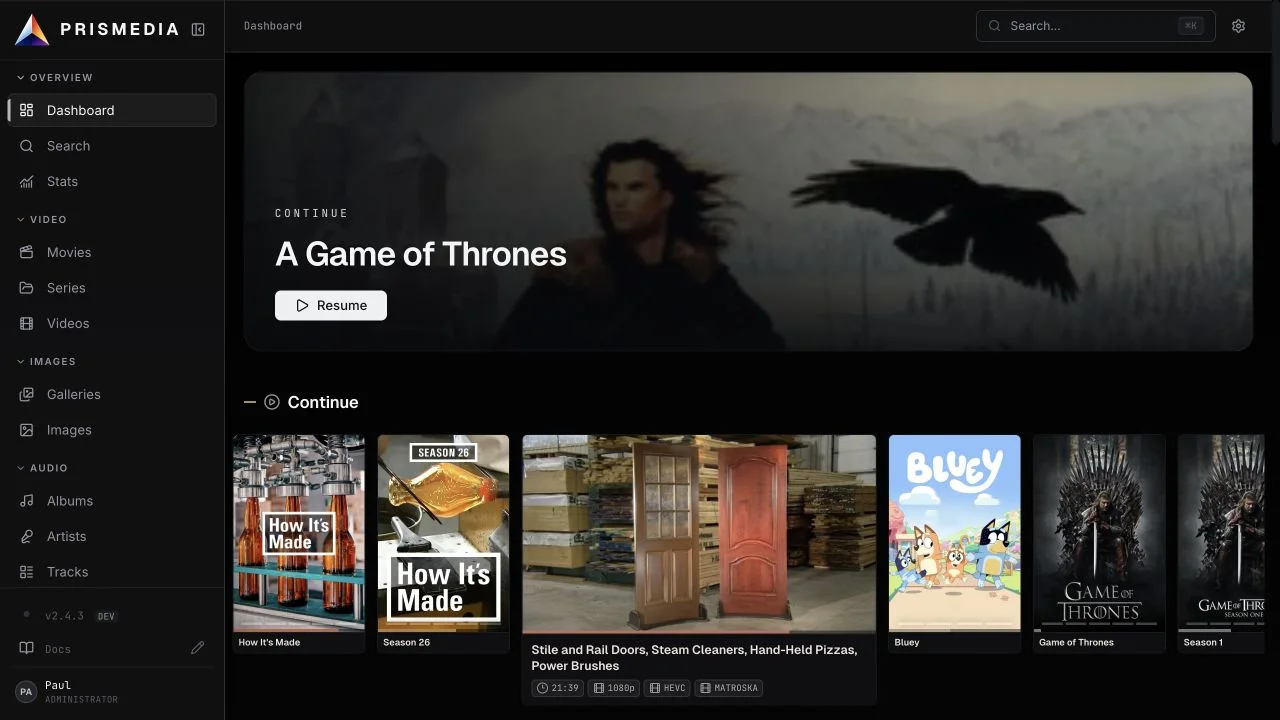Click the DEV badge in the sidebar

106,616
